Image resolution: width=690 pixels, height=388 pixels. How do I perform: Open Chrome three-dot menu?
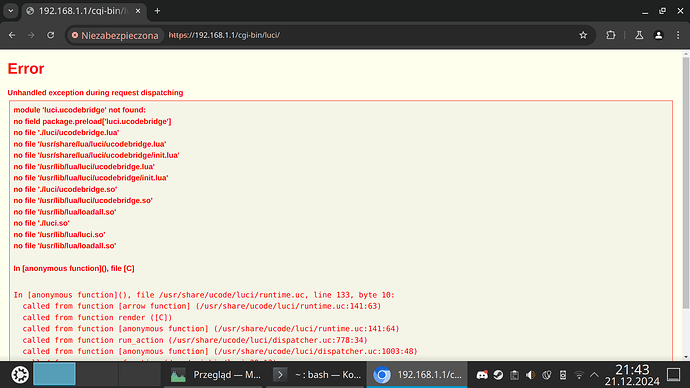coord(678,35)
